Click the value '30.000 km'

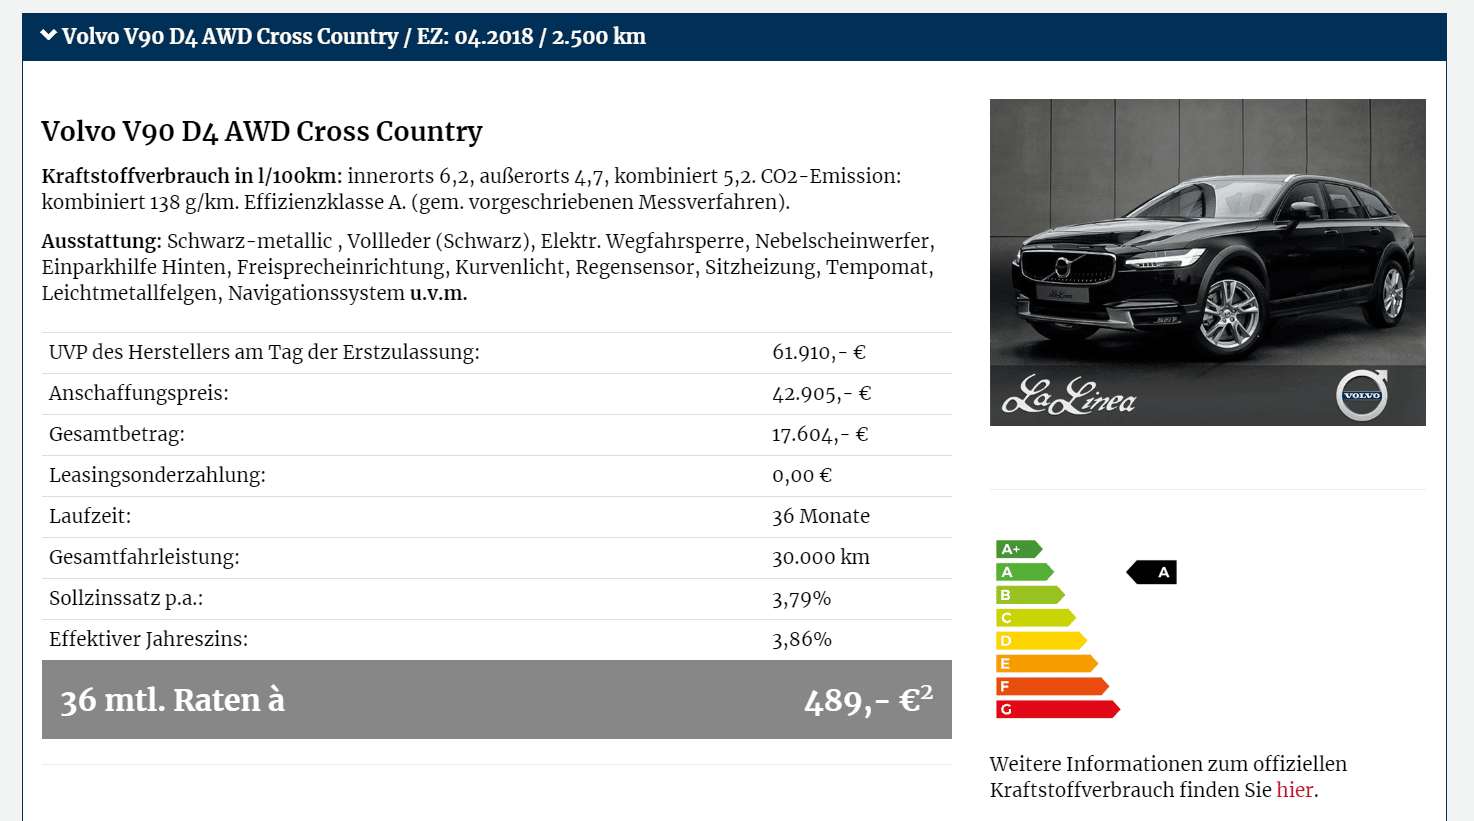(x=821, y=558)
